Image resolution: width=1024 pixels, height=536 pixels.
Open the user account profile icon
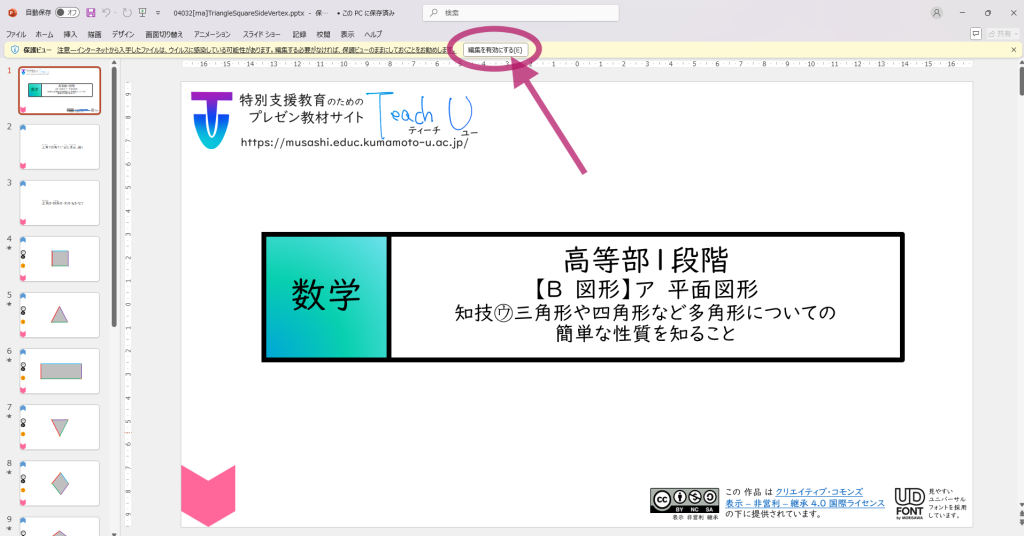pyautogui.click(x=936, y=13)
